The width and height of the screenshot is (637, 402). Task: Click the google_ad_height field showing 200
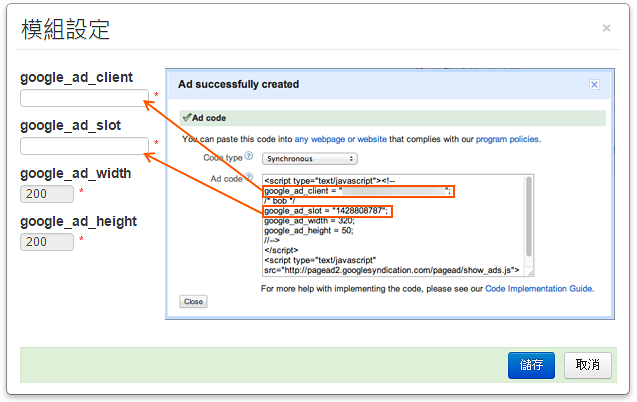coord(47,242)
